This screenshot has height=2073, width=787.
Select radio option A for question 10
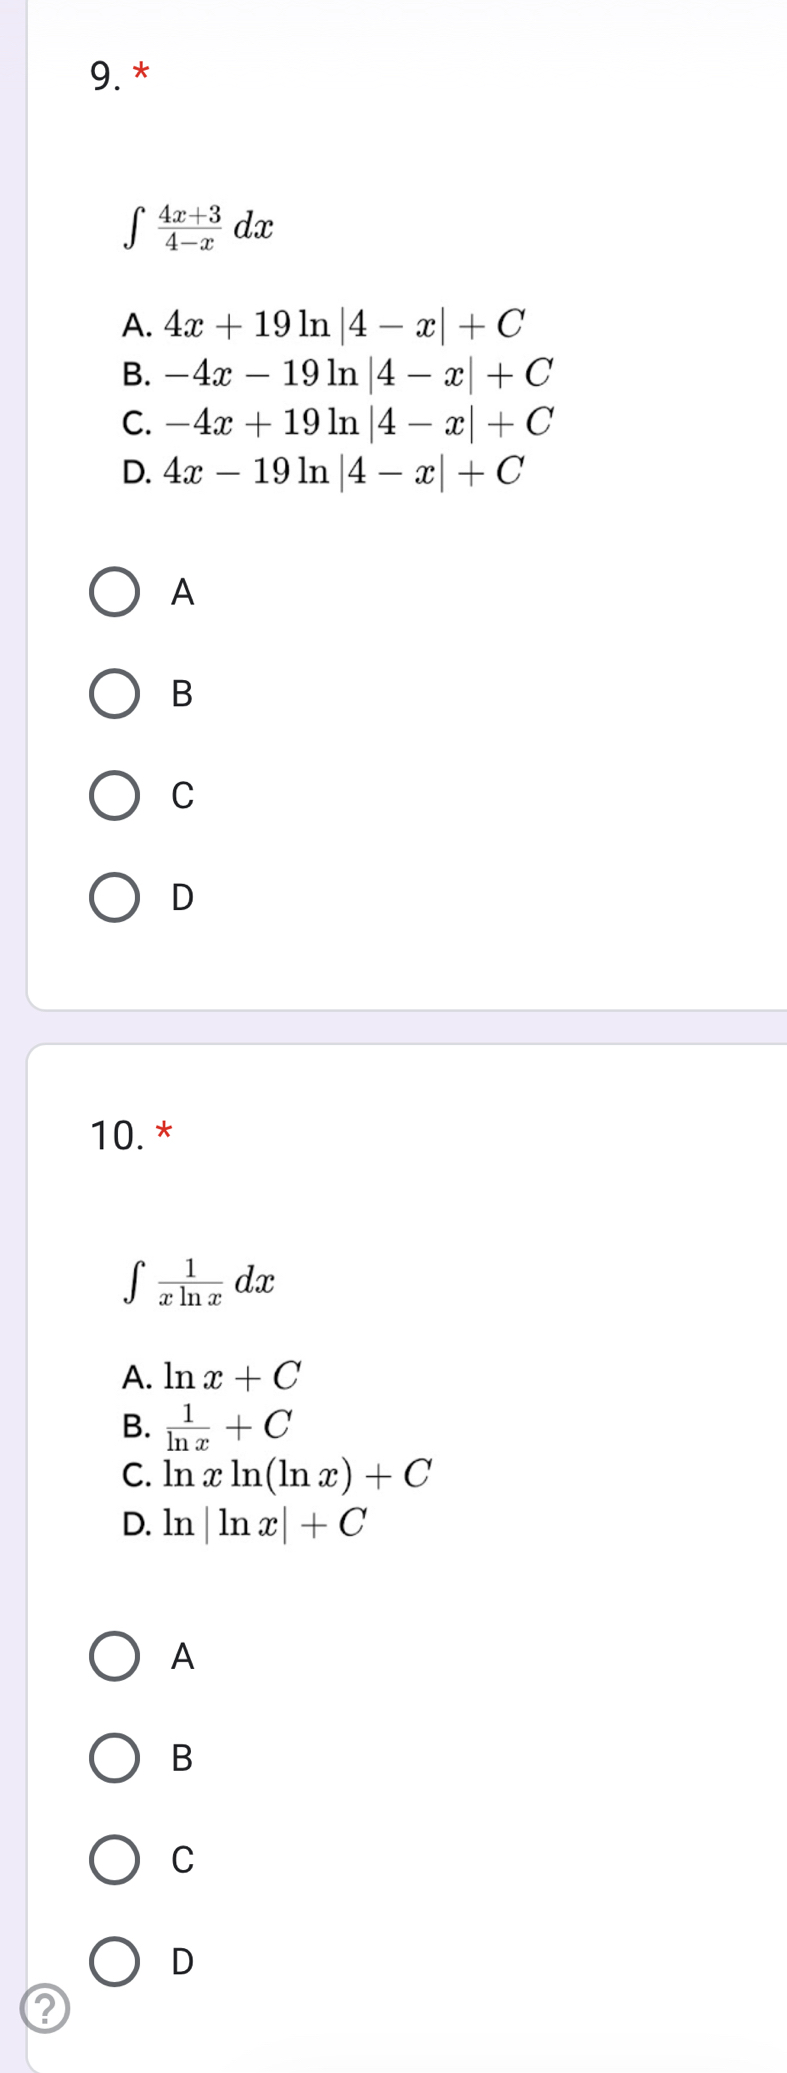coord(115,1657)
